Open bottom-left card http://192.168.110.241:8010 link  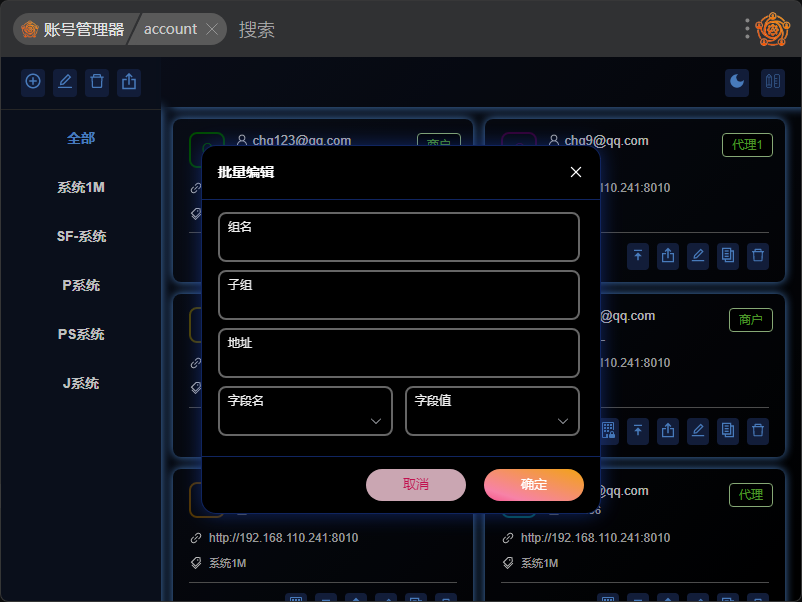pos(283,538)
